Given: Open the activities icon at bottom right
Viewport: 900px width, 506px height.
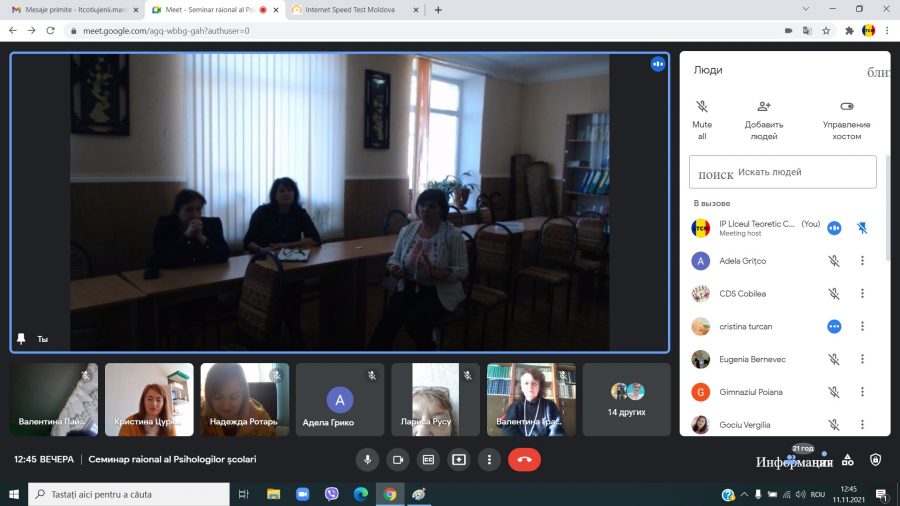Looking at the screenshot, I should [x=847, y=460].
